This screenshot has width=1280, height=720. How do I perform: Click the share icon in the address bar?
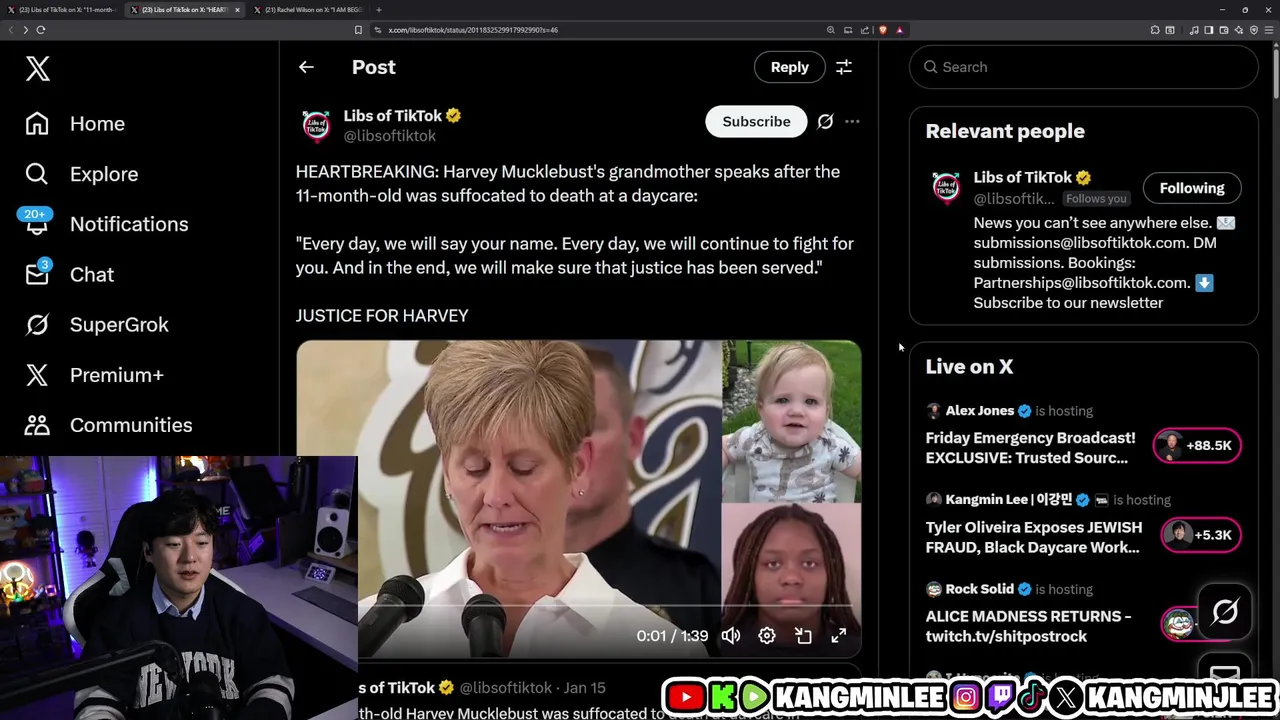point(865,30)
